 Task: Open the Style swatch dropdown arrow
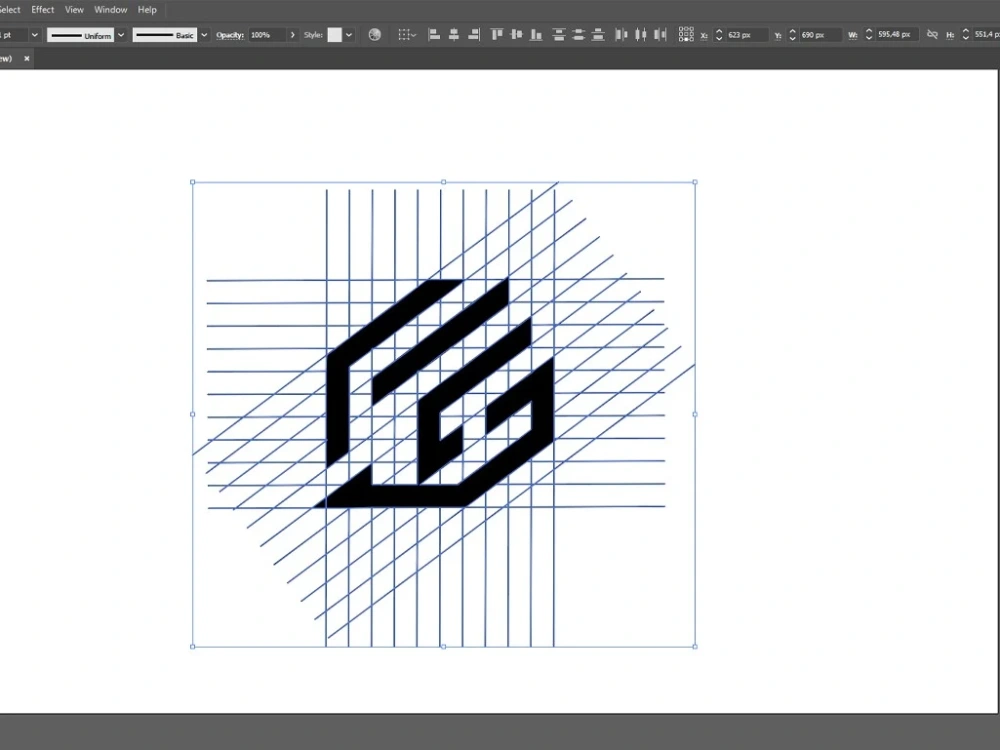pyautogui.click(x=349, y=35)
